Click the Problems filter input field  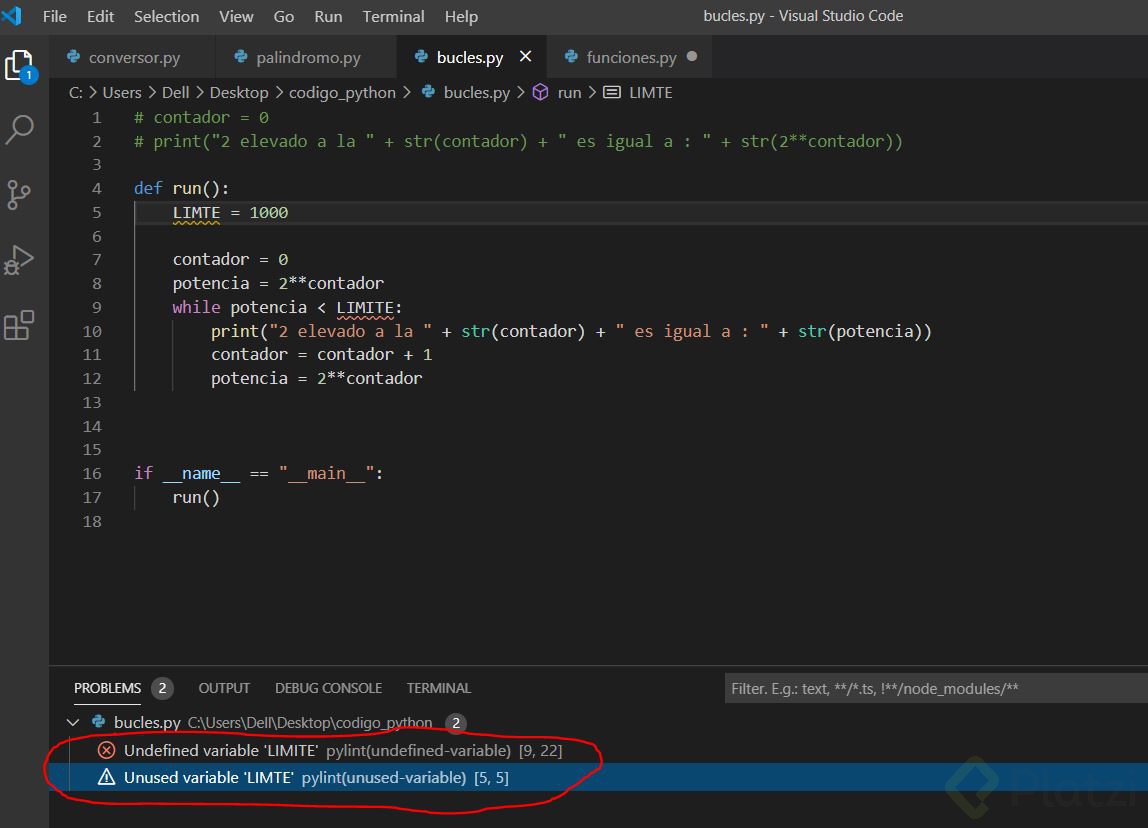[x=936, y=688]
